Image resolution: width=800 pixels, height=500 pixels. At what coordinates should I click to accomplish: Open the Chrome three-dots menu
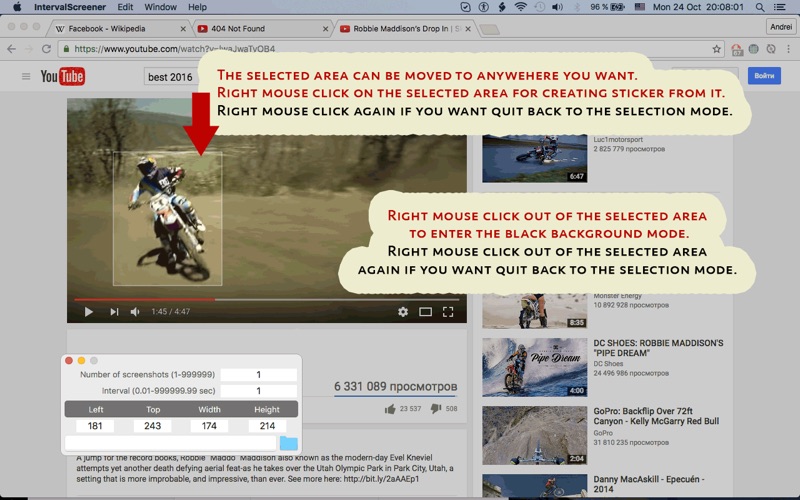coord(788,49)
